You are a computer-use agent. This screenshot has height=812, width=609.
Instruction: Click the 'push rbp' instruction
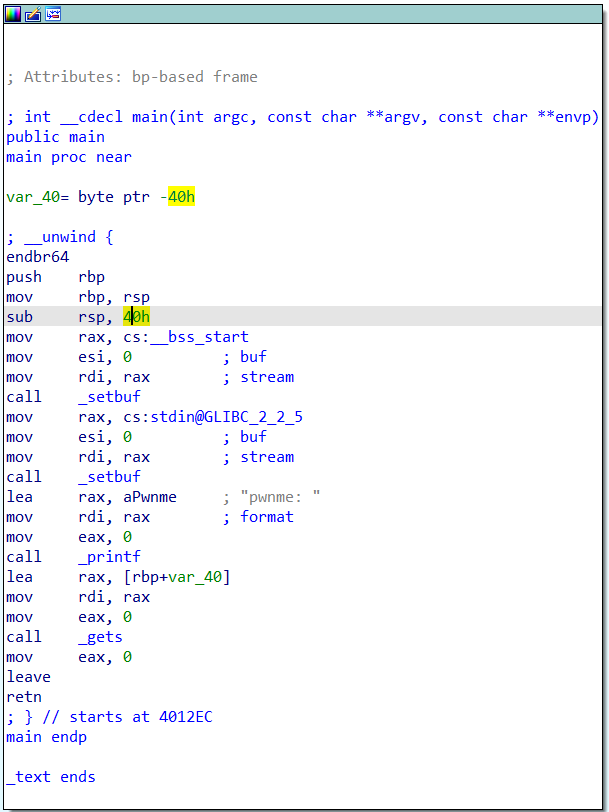(55, 278)
